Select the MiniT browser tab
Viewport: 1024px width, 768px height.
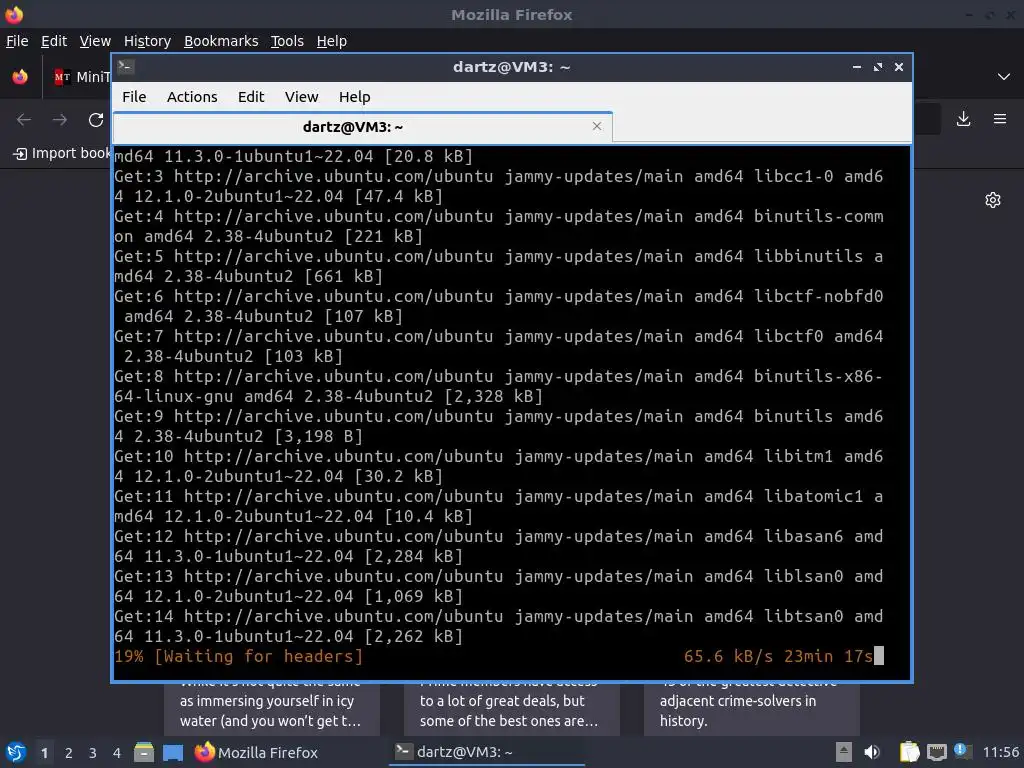point(80,77)
